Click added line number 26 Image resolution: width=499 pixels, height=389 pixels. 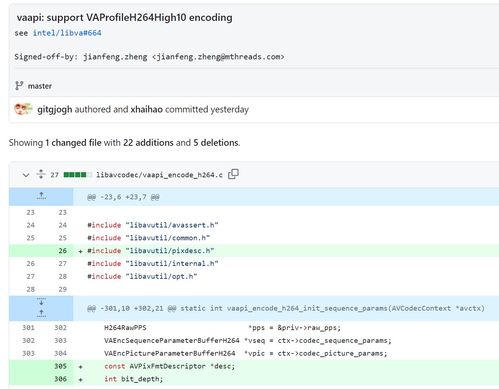click(x=63, y=251)
